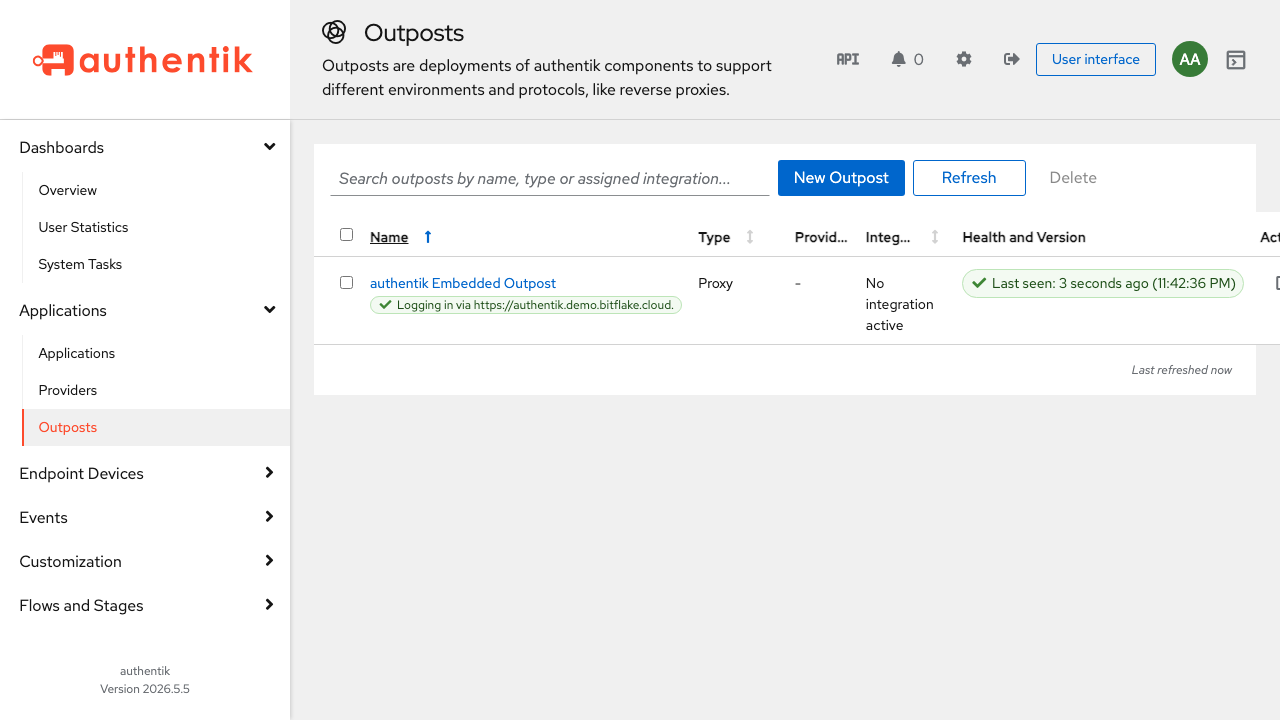The height and width of the screenshot is (720, 1280).
Task: Open the authentik Embedded Outpost link
Action: point(463,283)
